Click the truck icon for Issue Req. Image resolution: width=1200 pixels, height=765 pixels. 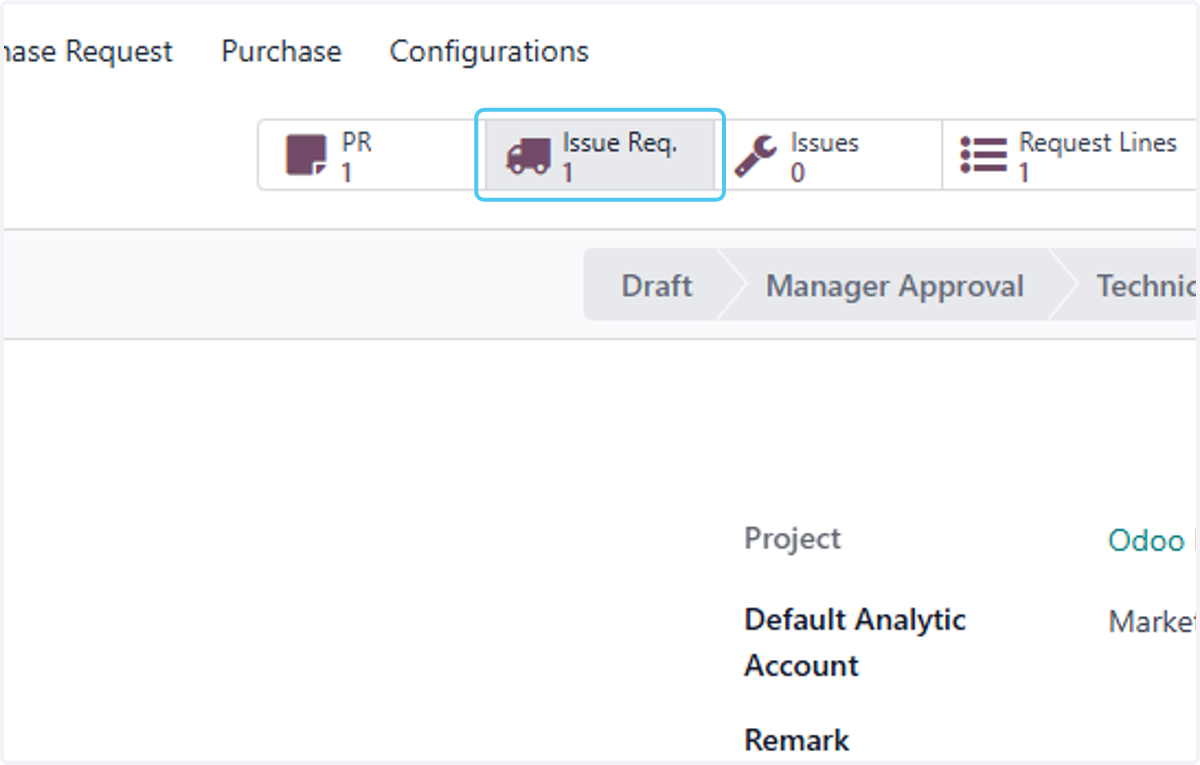click(528, 157)
